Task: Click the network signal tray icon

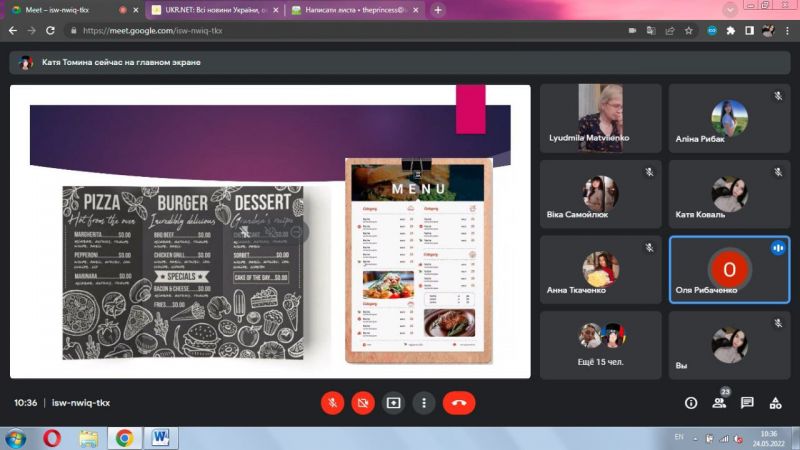Action: pyautogui.click(x=724, y=438)
